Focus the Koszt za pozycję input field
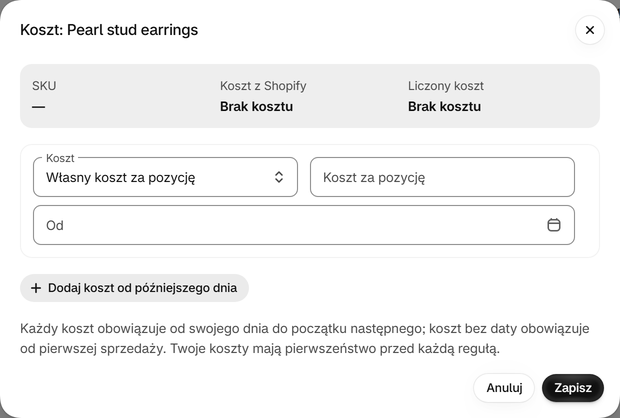620x418 pixels. [x=442, y=177]
